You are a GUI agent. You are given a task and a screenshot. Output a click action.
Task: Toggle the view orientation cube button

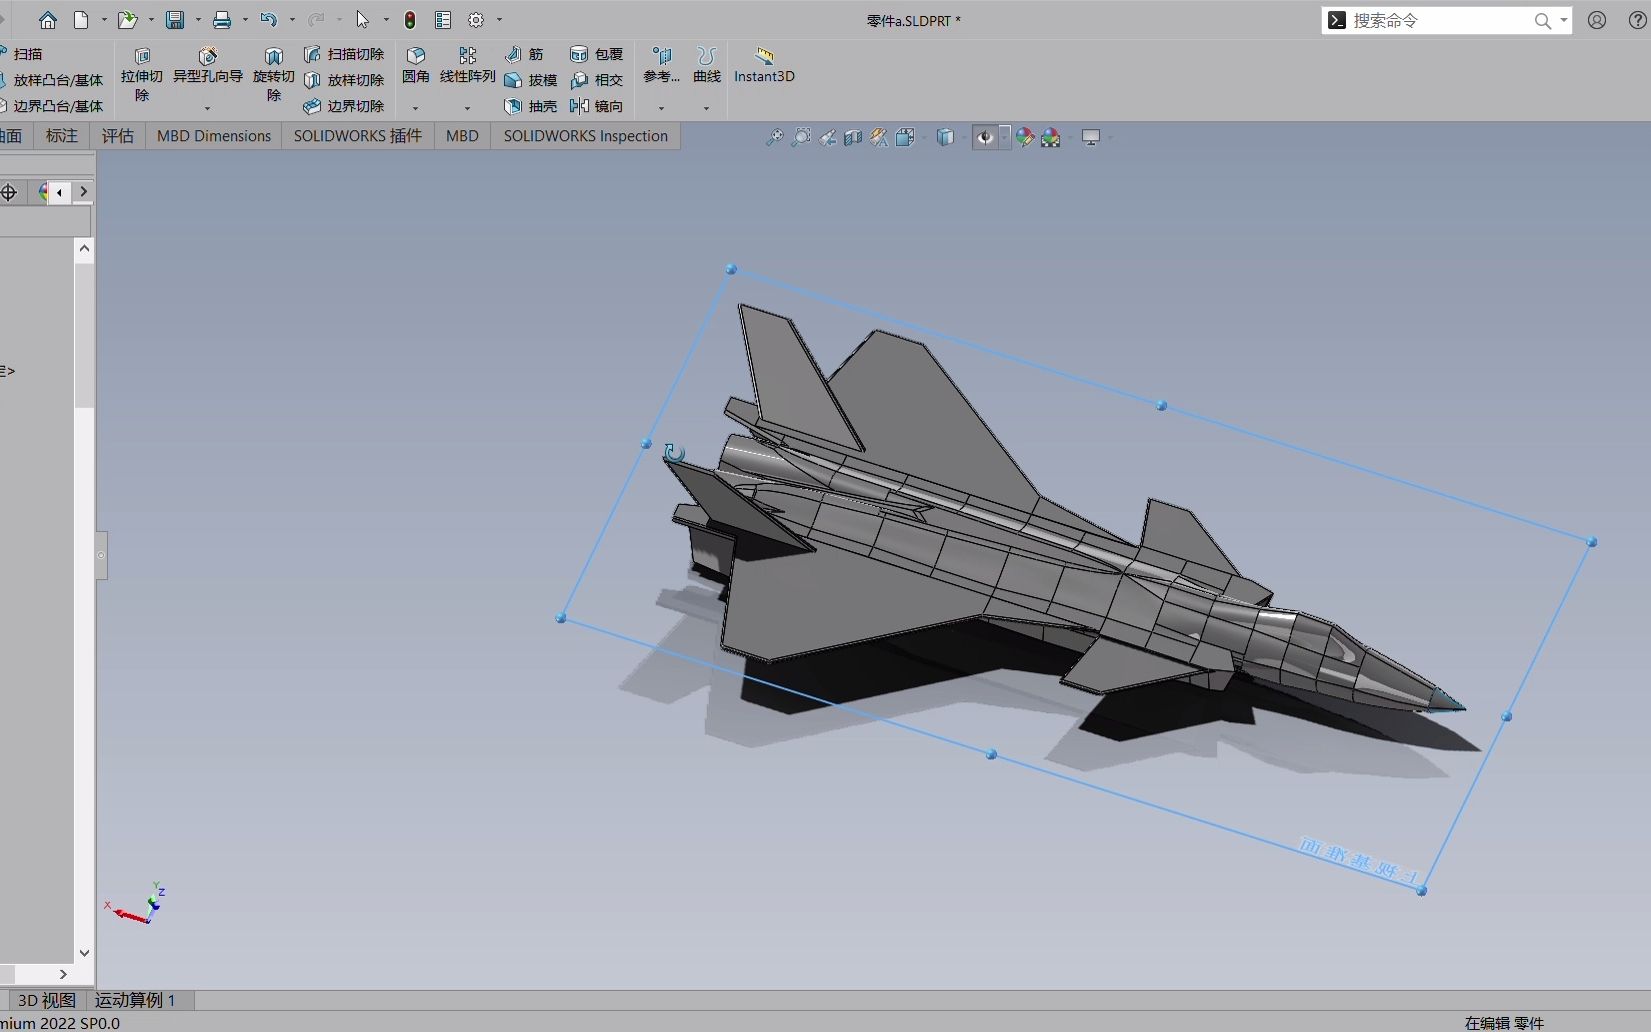point(906,137)
